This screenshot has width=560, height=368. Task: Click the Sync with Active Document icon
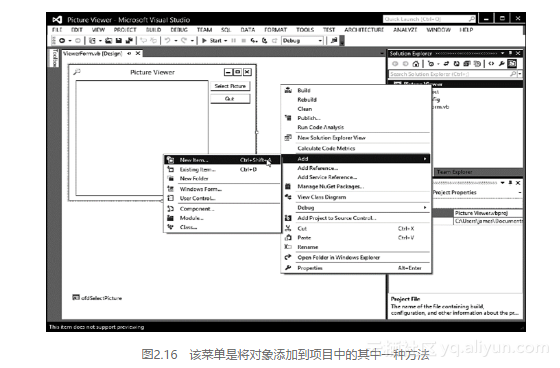click(x=446, y=64)
